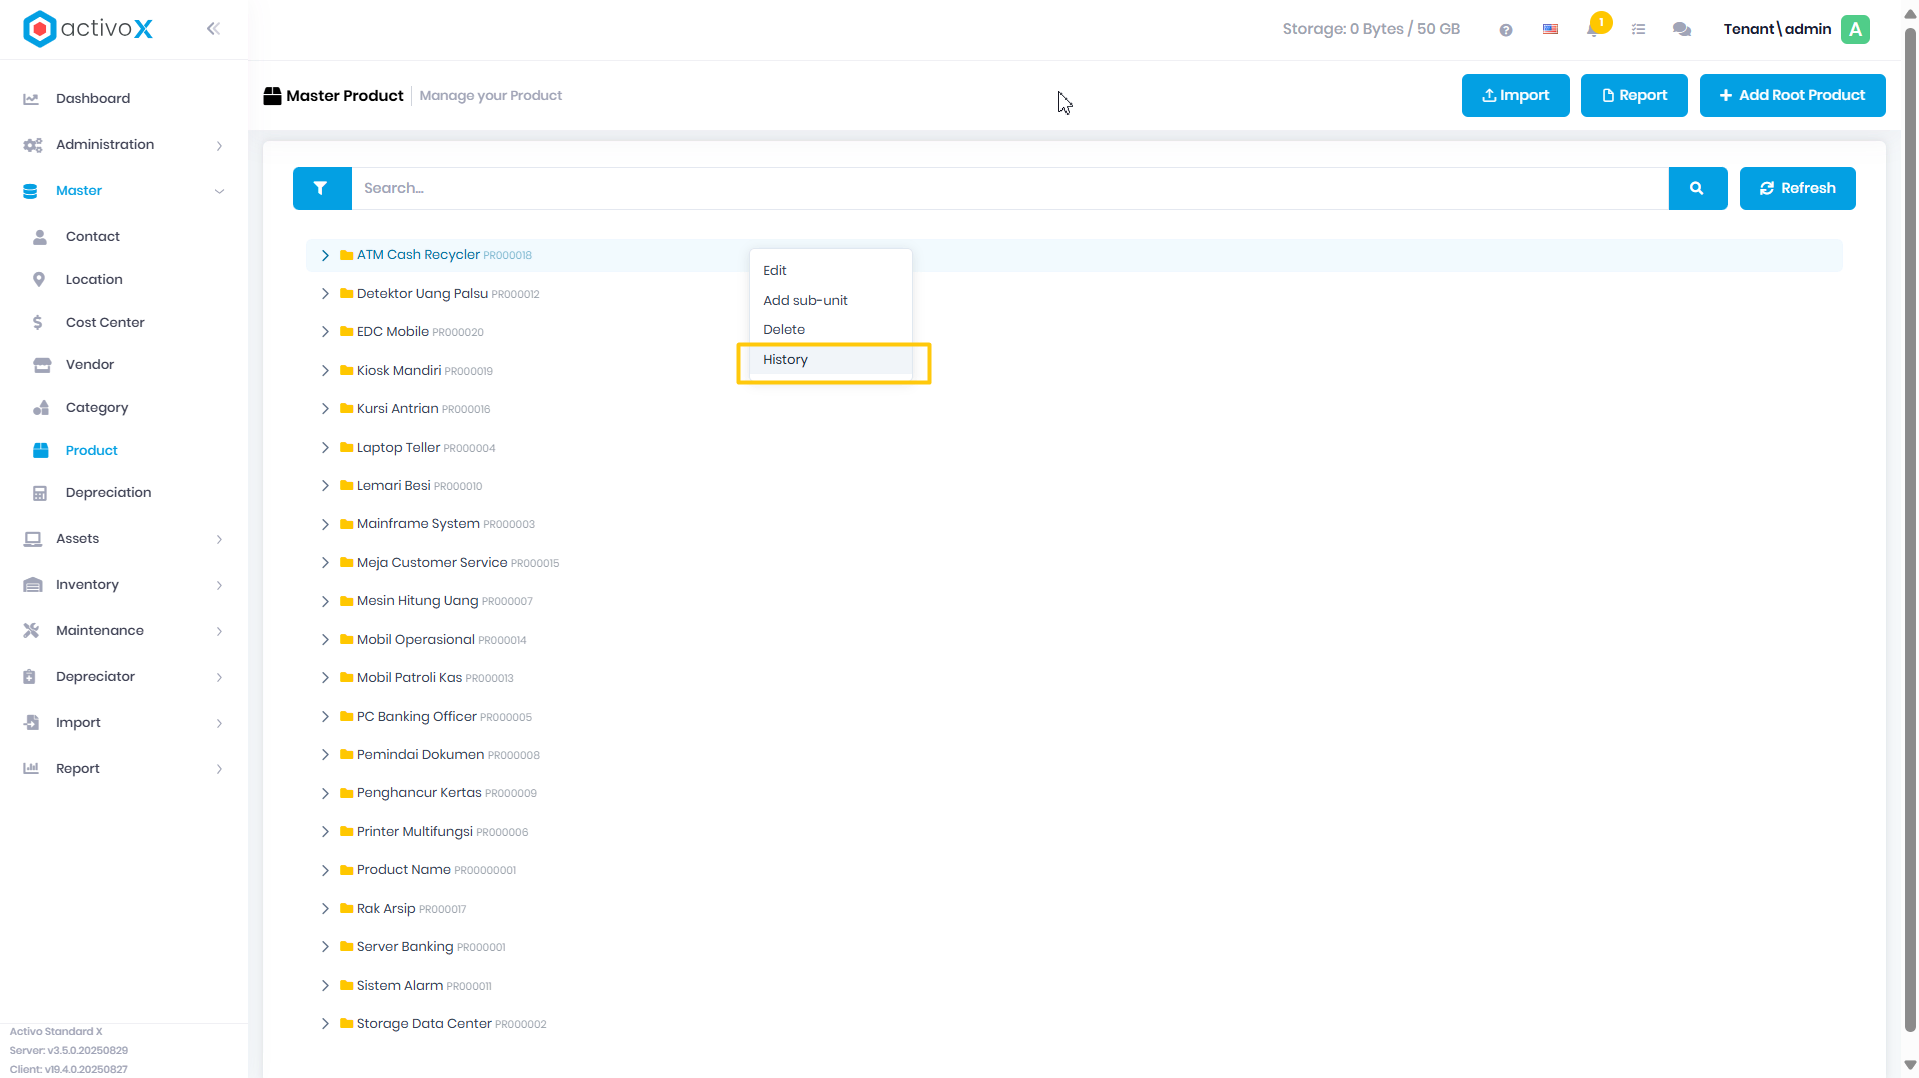Choose Delete from context menu

tap(831, 330)
